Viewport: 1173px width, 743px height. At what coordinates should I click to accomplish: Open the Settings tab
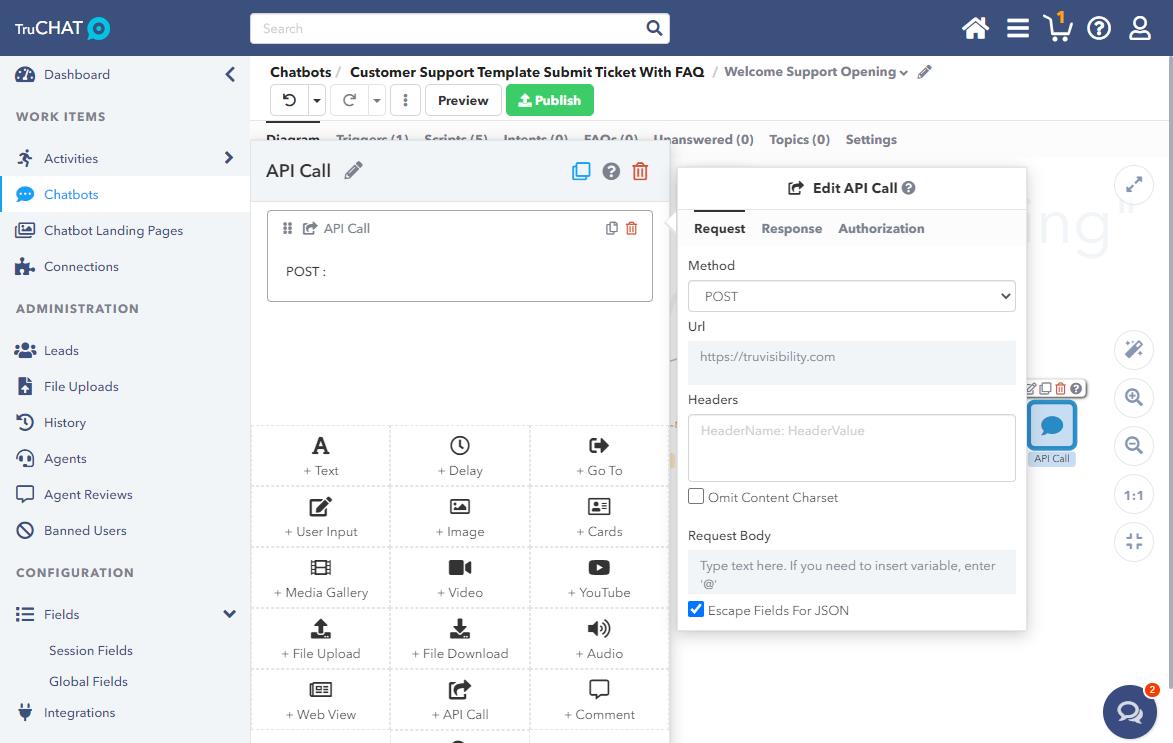[x=871, y=139]
